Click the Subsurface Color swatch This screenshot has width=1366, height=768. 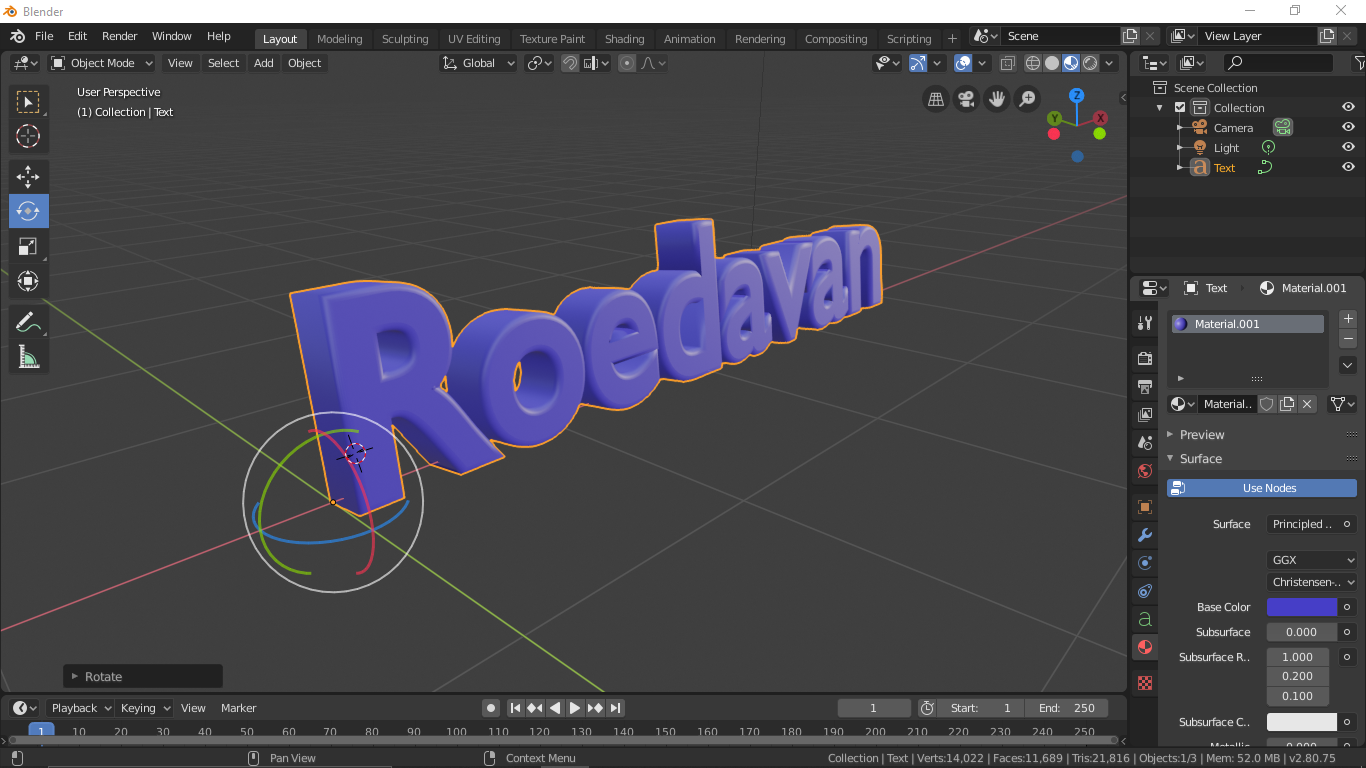(x=1302, y=722)
